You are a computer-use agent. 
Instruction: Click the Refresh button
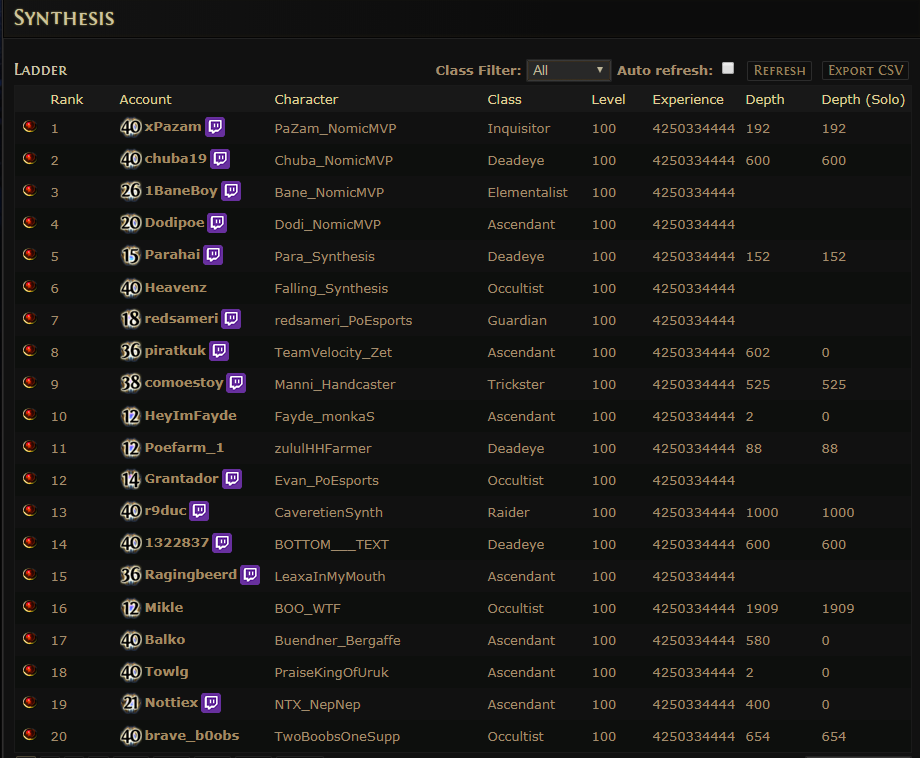tap(779, 70)
